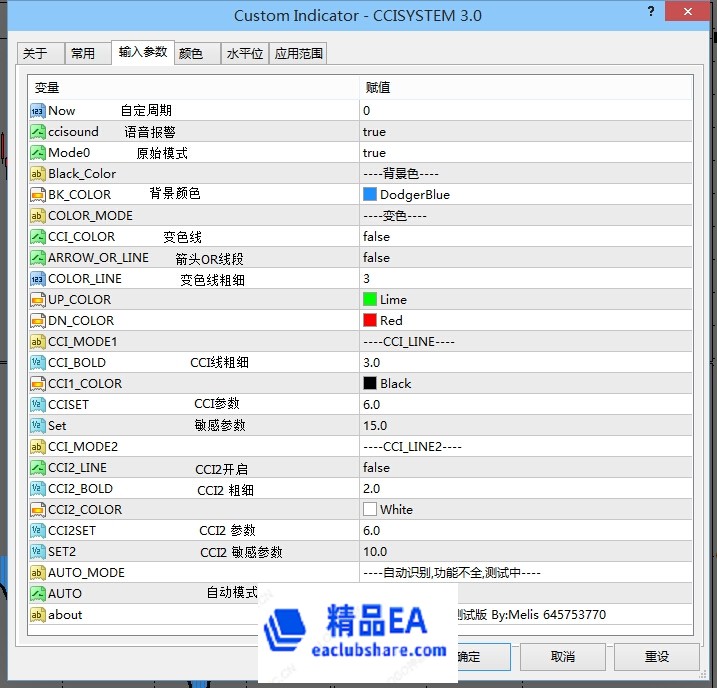Click the CCISET value field showing 6.0
The height and width of the screenshot is (688, 717).
click(x=371, y=405)
